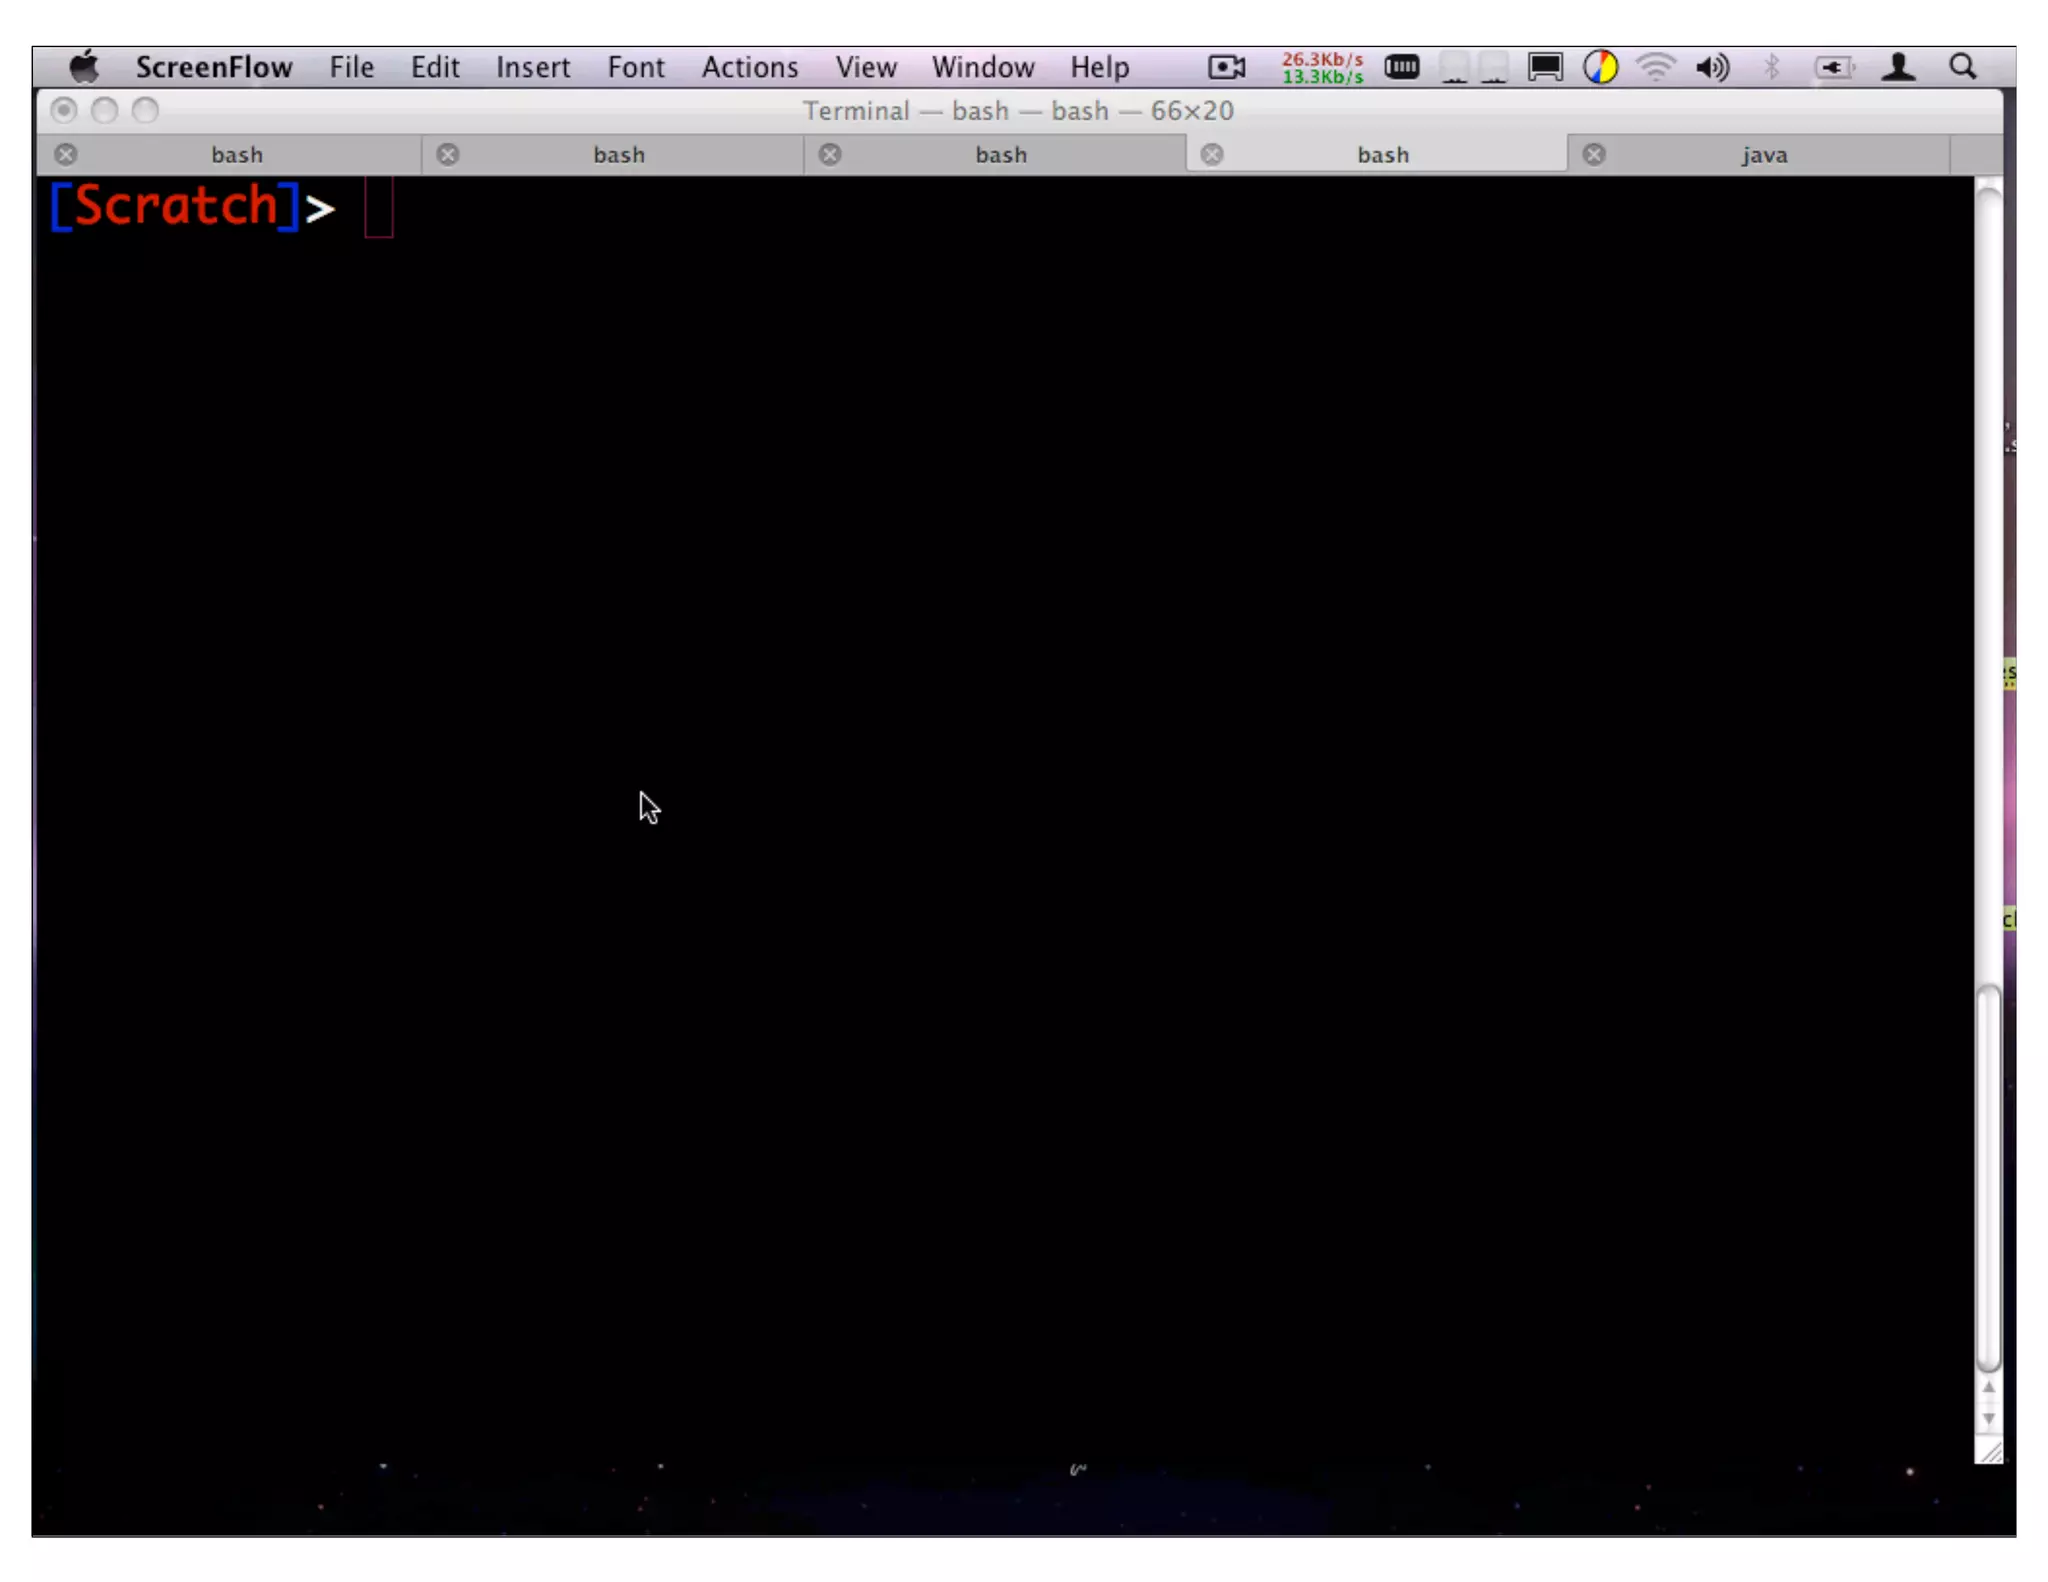Open the File menu
This screenshot has width=2048, height=1582.
point(352,67)
